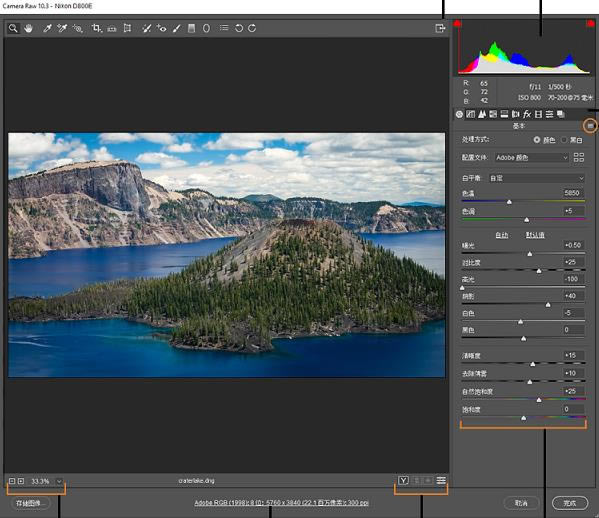
Task: Select the Transform tool
Action: click(127, 28)
